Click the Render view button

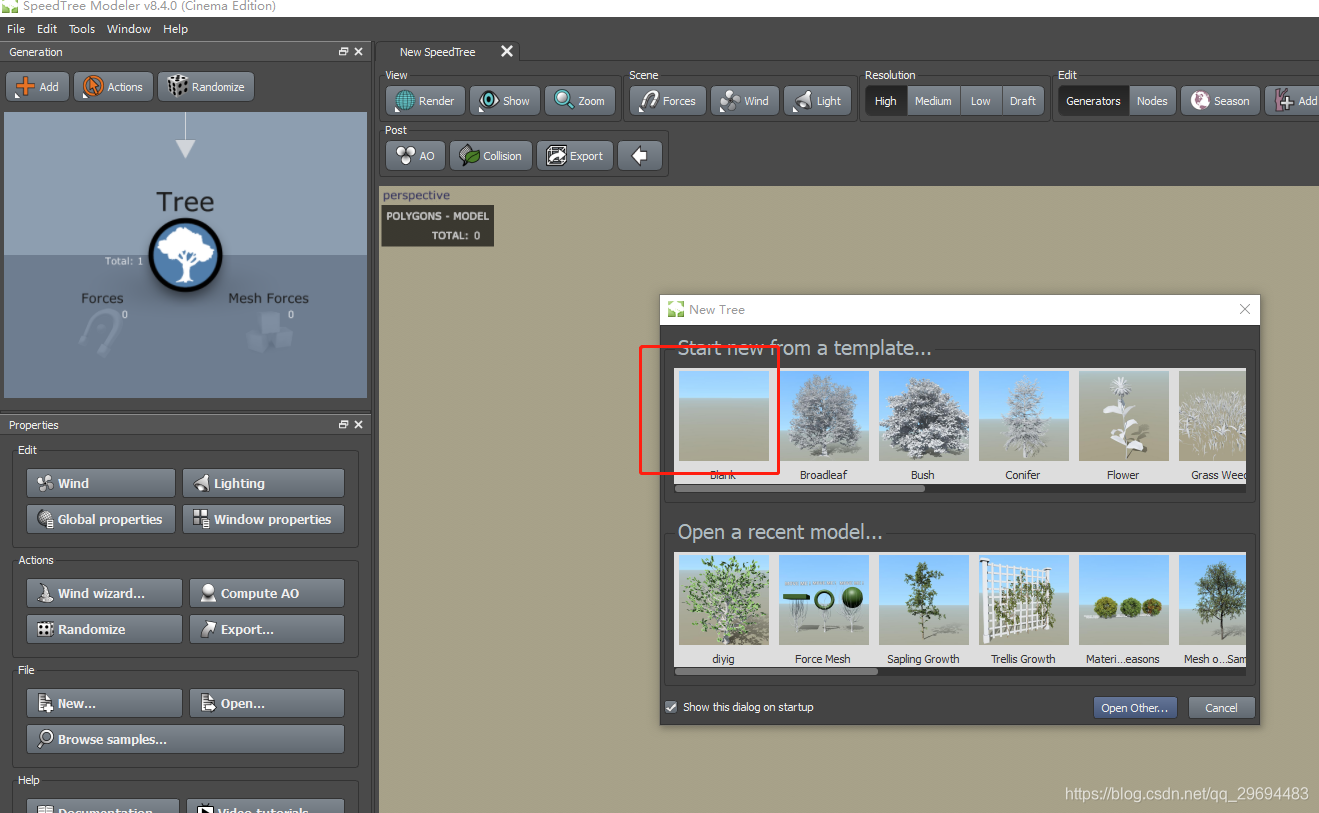(425, 101)
